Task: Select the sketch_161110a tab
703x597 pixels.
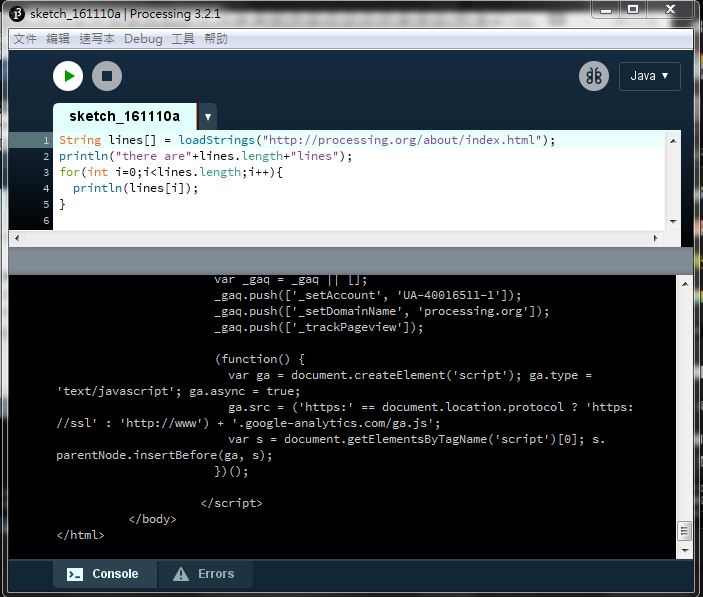Action: pyautogui.click(x=124, y=117)
